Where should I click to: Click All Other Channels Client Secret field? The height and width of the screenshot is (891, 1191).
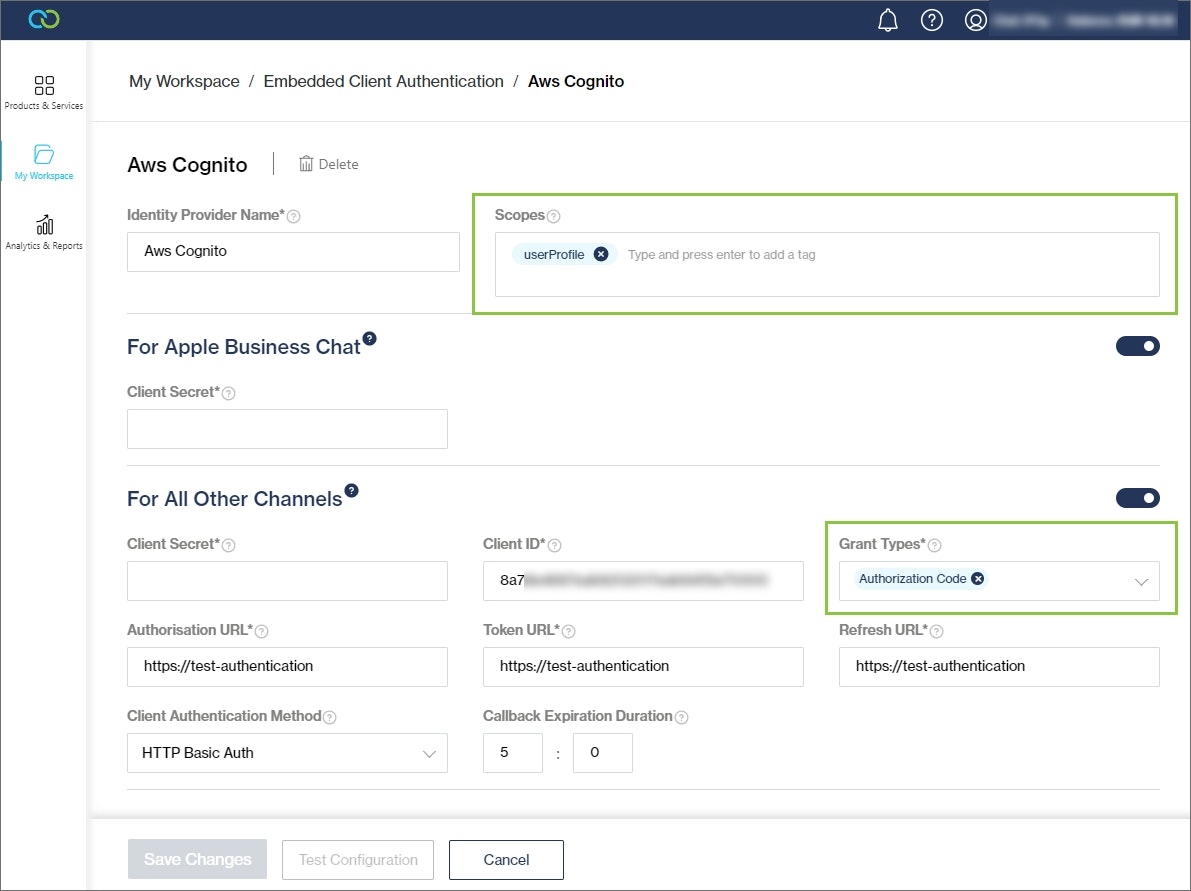[x=287, y=581]
